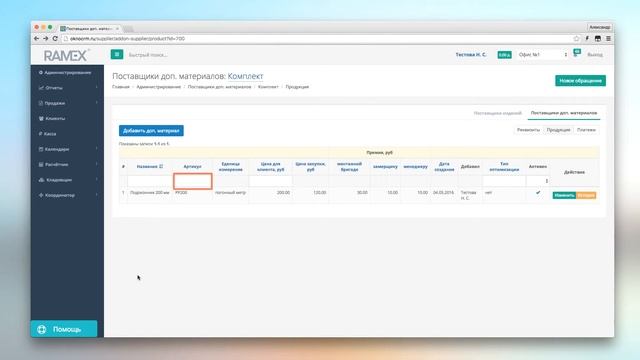Expand the Продажи chevron arrow
640x360 pixels.
coord(97,103)
